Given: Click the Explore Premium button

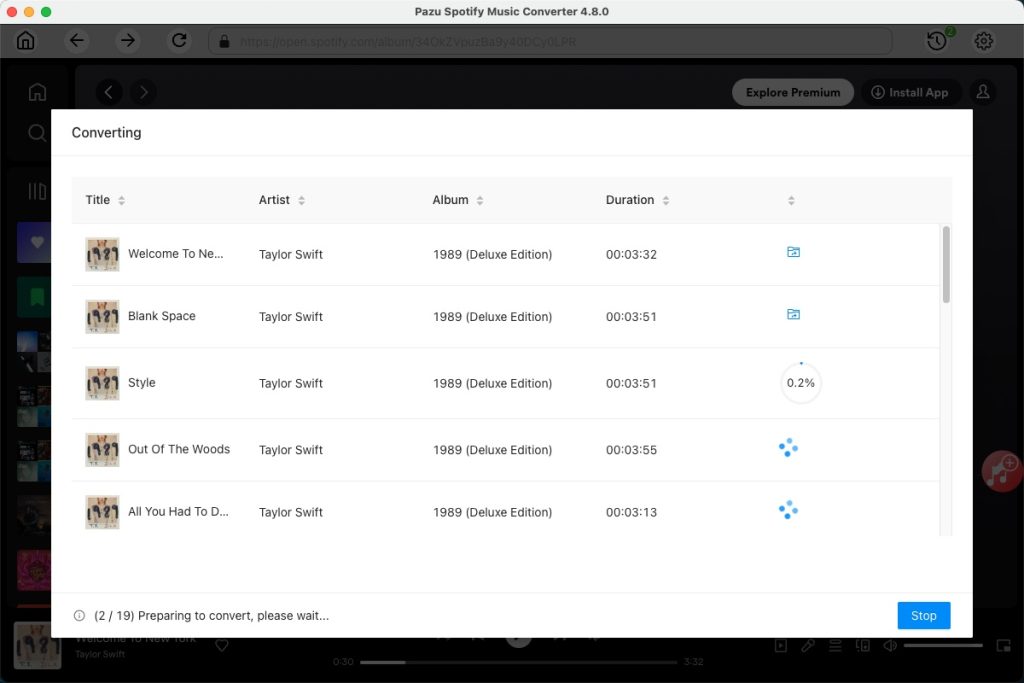Looking at the screenshot, I should pyautogui.click(x=792, y=92).
